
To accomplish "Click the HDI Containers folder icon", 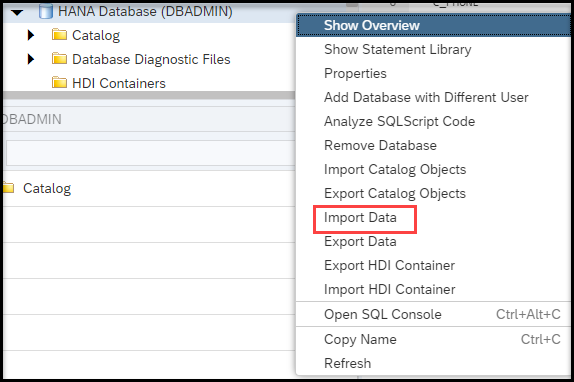I will coord(59,83).
